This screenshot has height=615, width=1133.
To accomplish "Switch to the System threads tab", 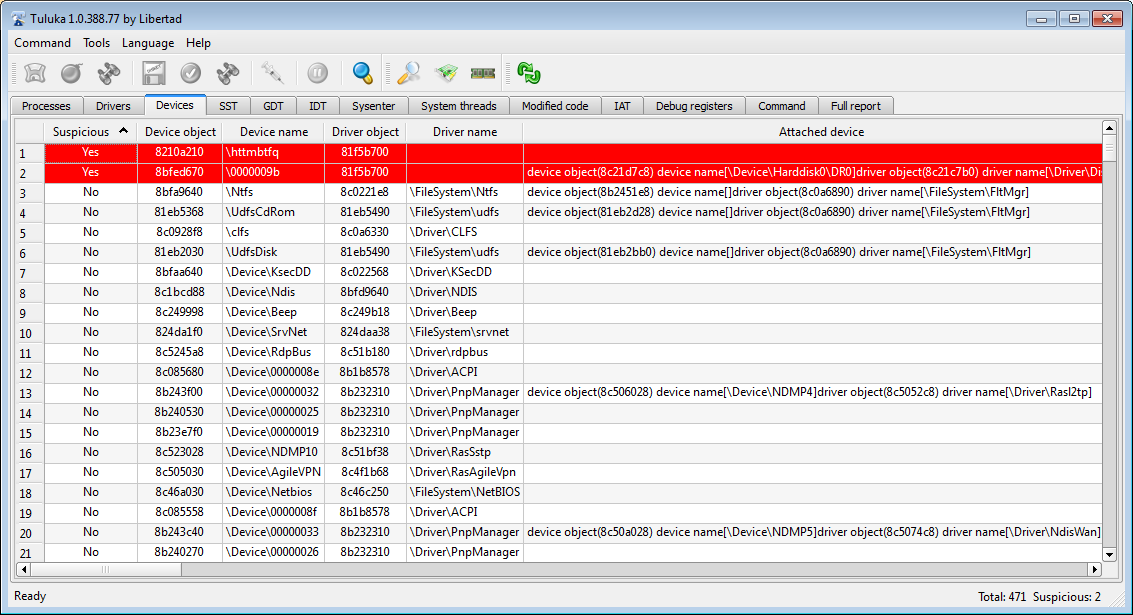I will [459, 106].
